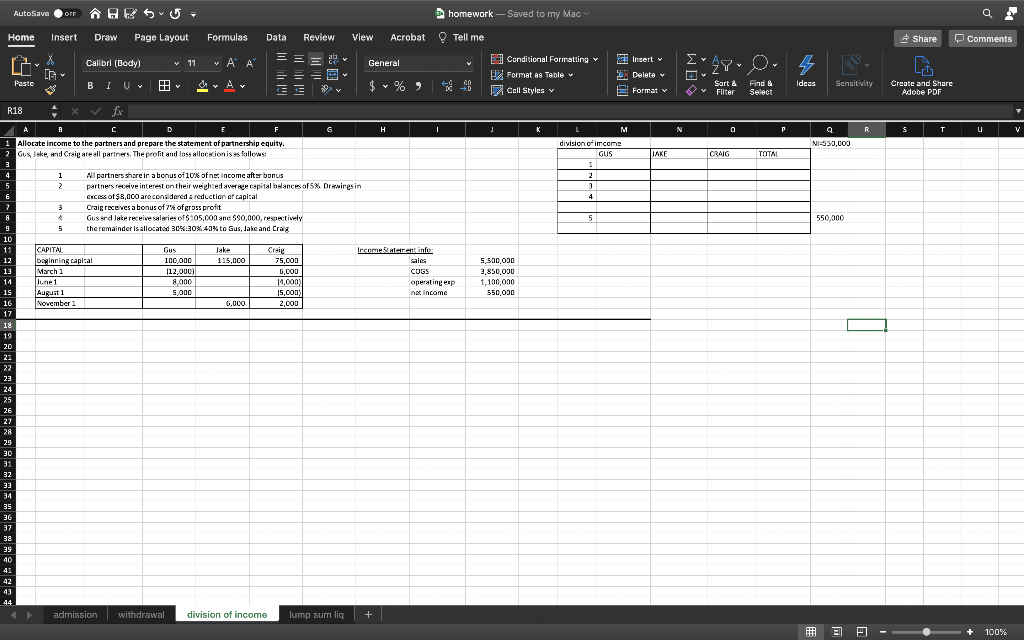Click the search magnifier in title bar
Screen dimensions: 1024x640
(987, 14)
